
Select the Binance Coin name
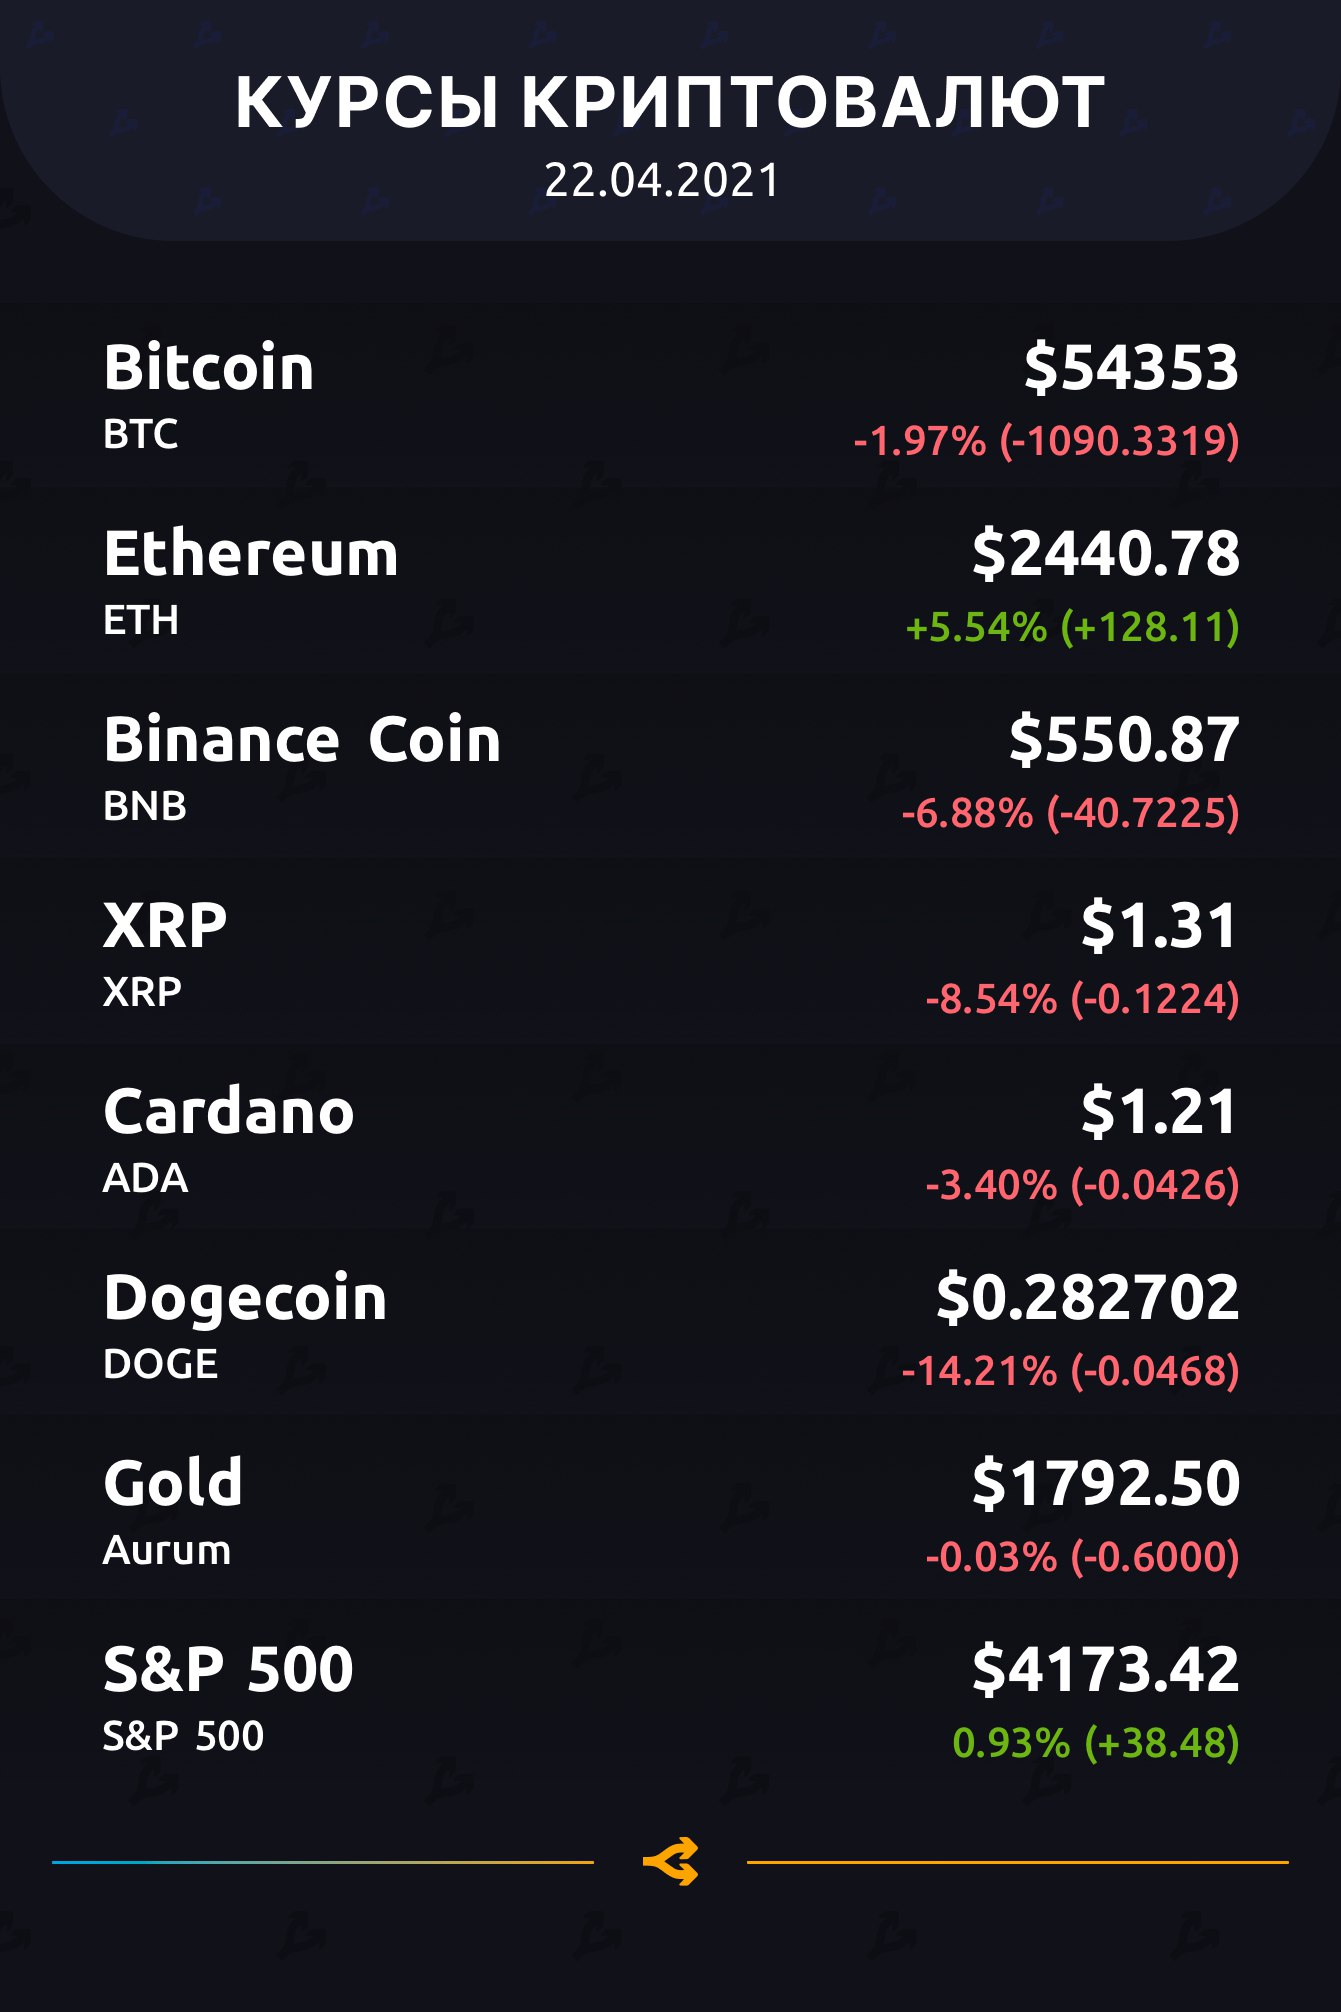pos(302,739)
